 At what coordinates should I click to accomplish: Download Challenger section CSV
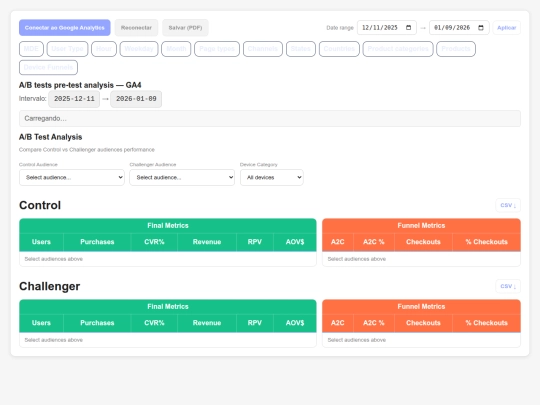(508, 286)
